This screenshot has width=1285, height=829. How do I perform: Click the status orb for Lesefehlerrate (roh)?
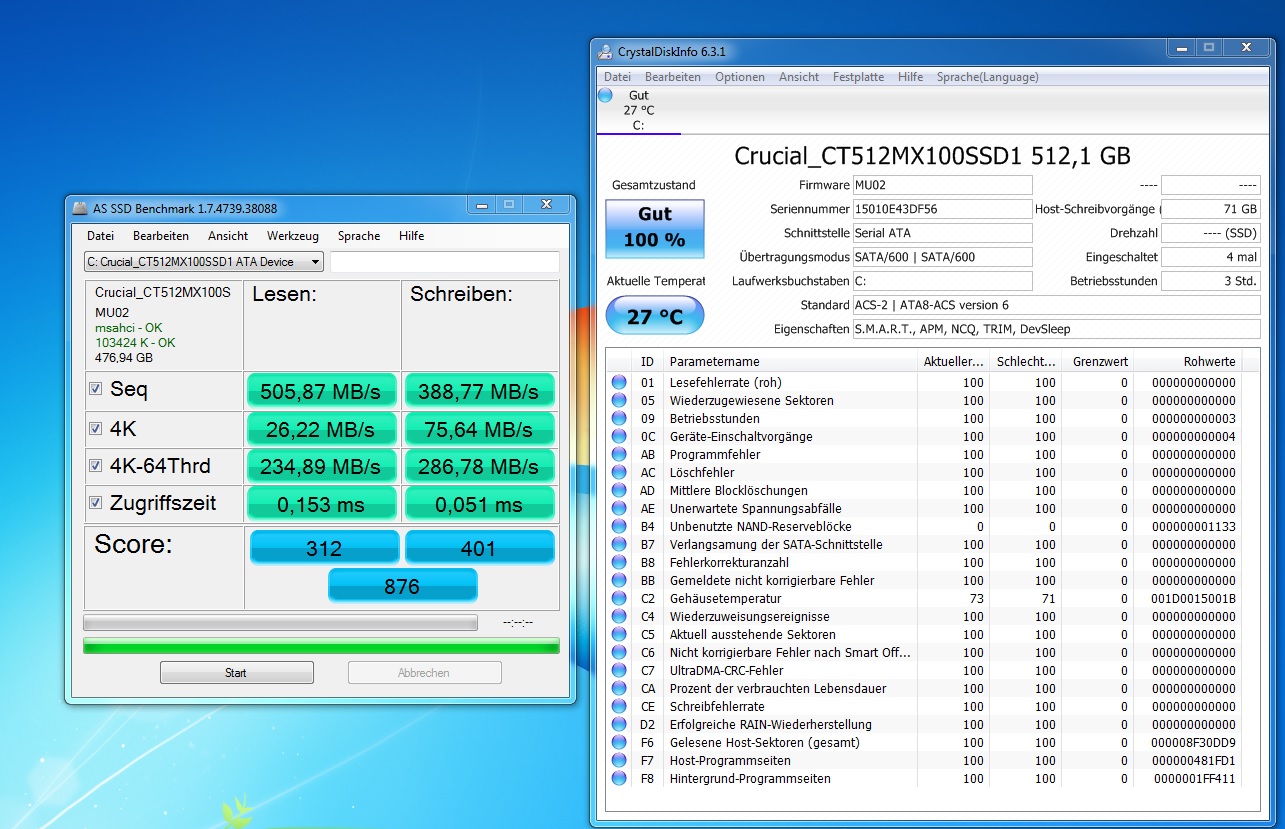tap(619, 382)
